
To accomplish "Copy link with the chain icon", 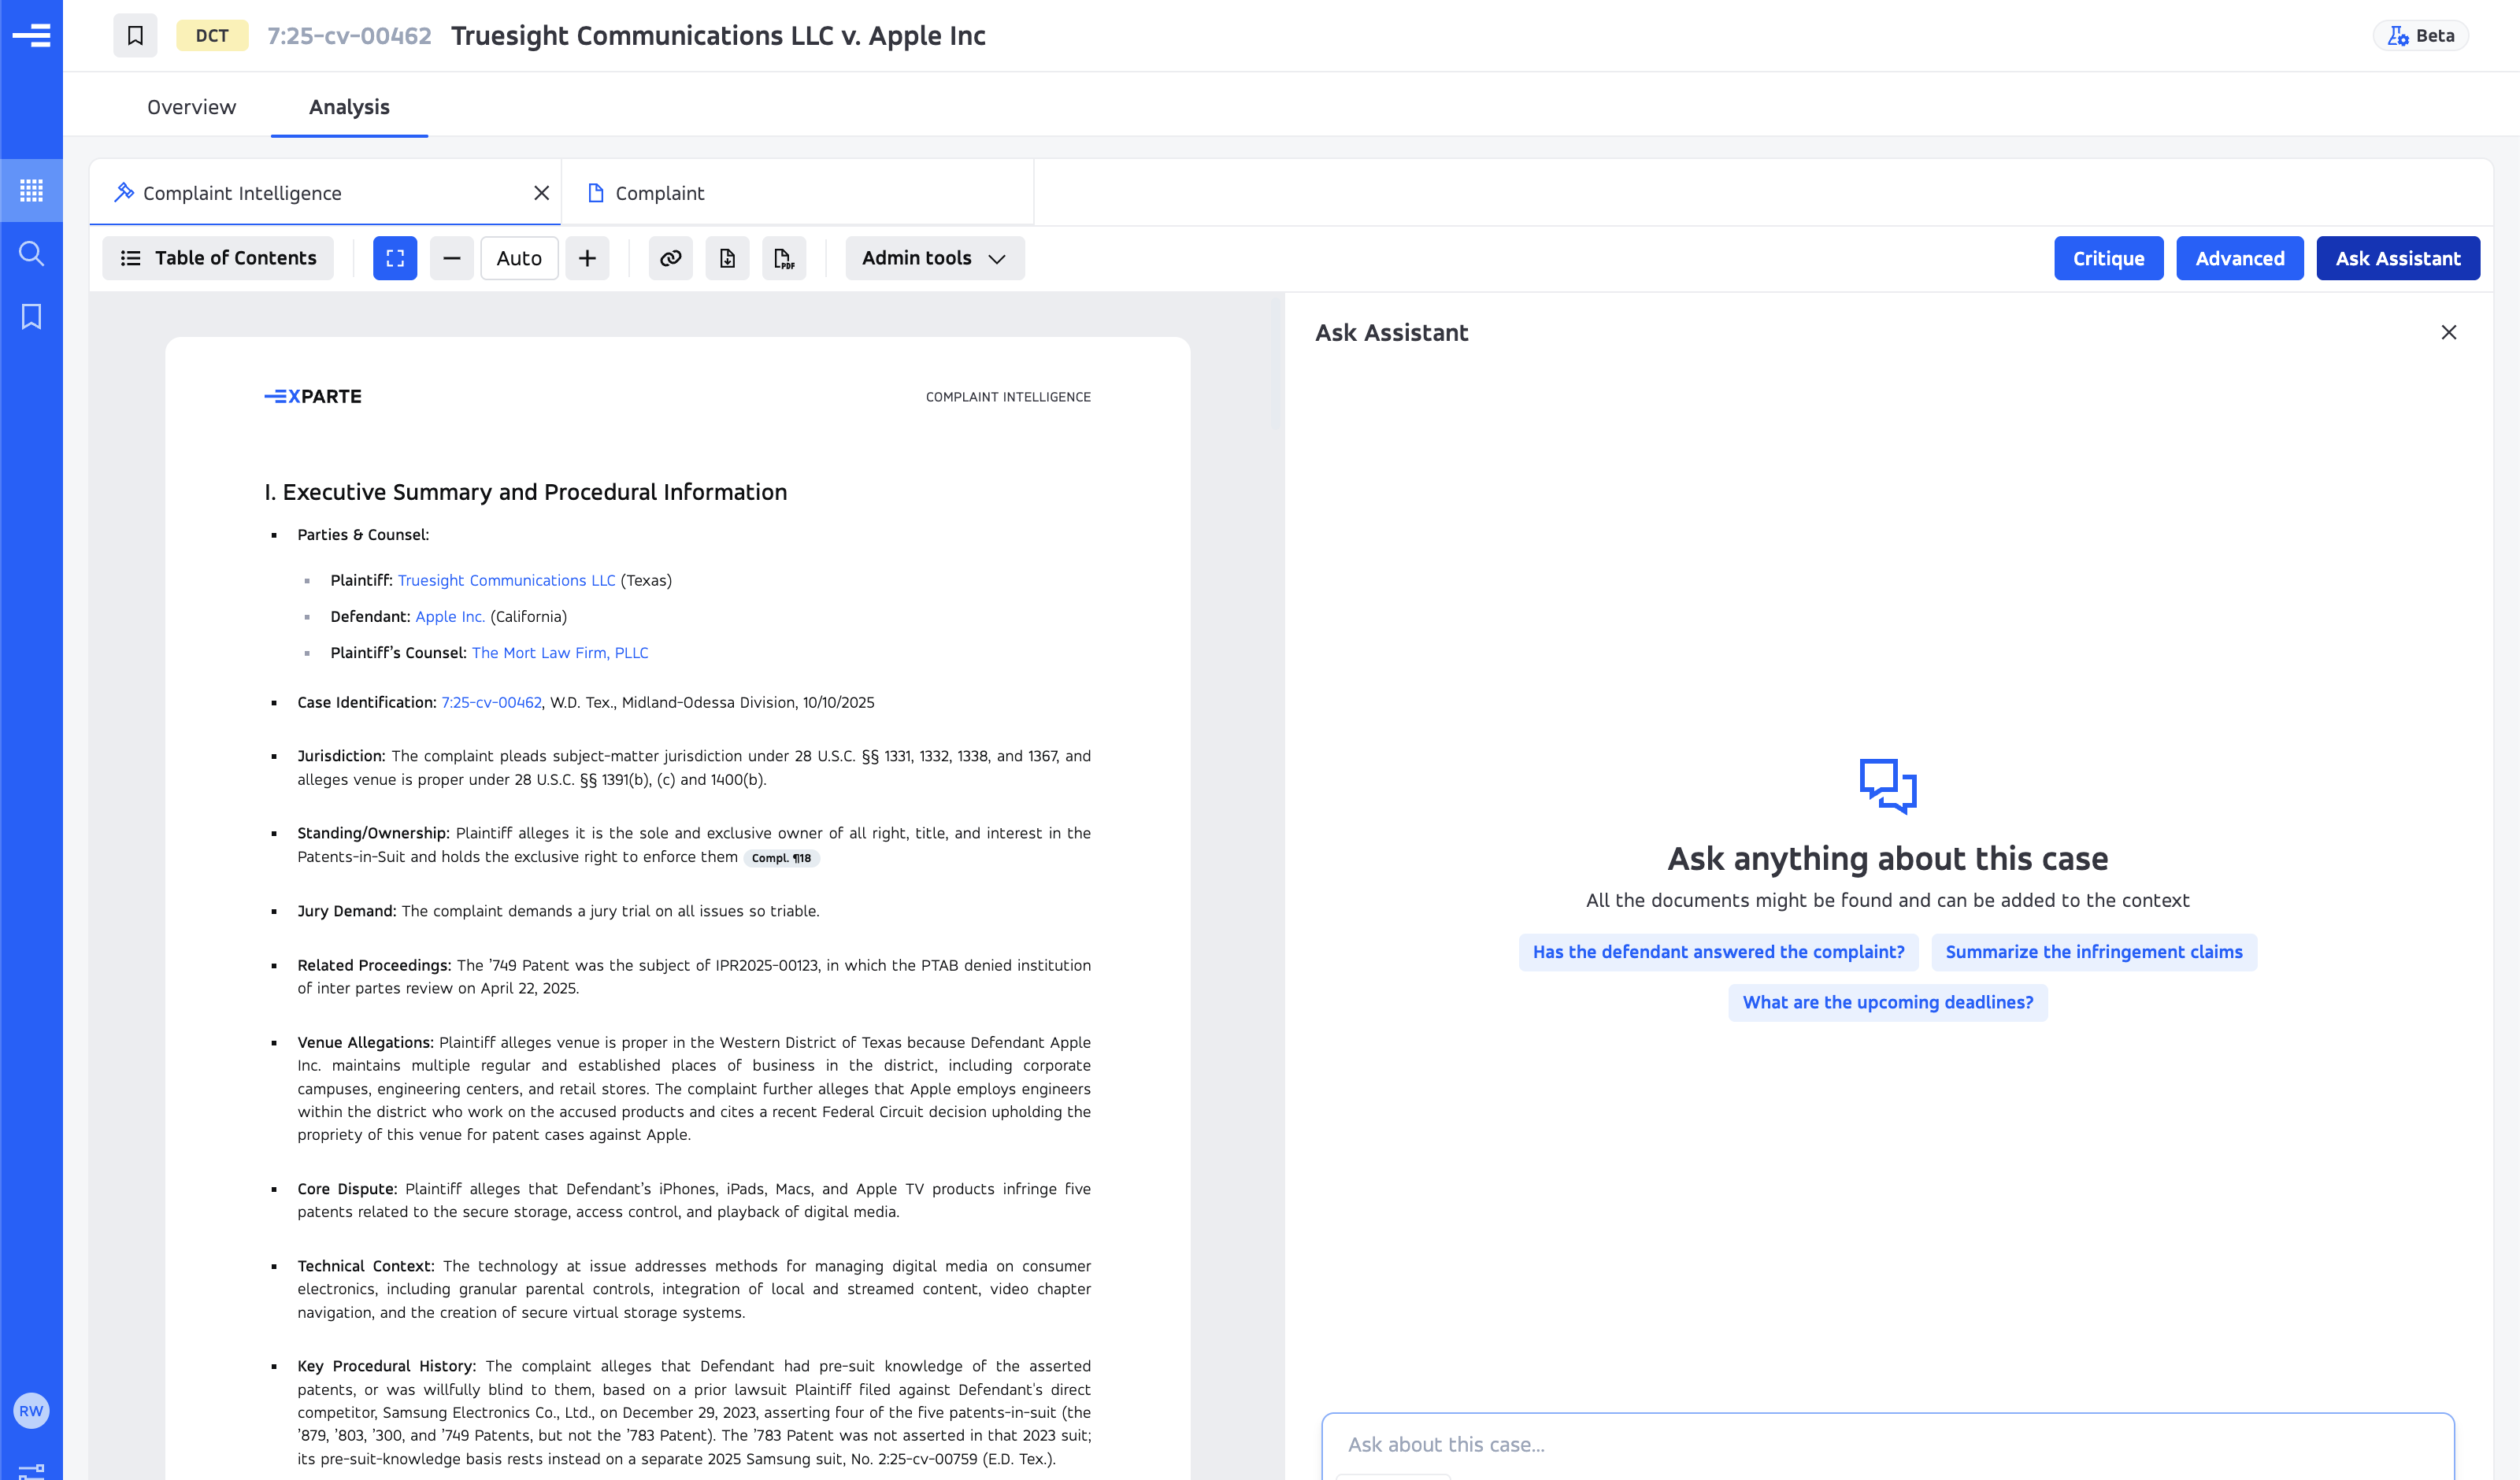I will [670, 258].
